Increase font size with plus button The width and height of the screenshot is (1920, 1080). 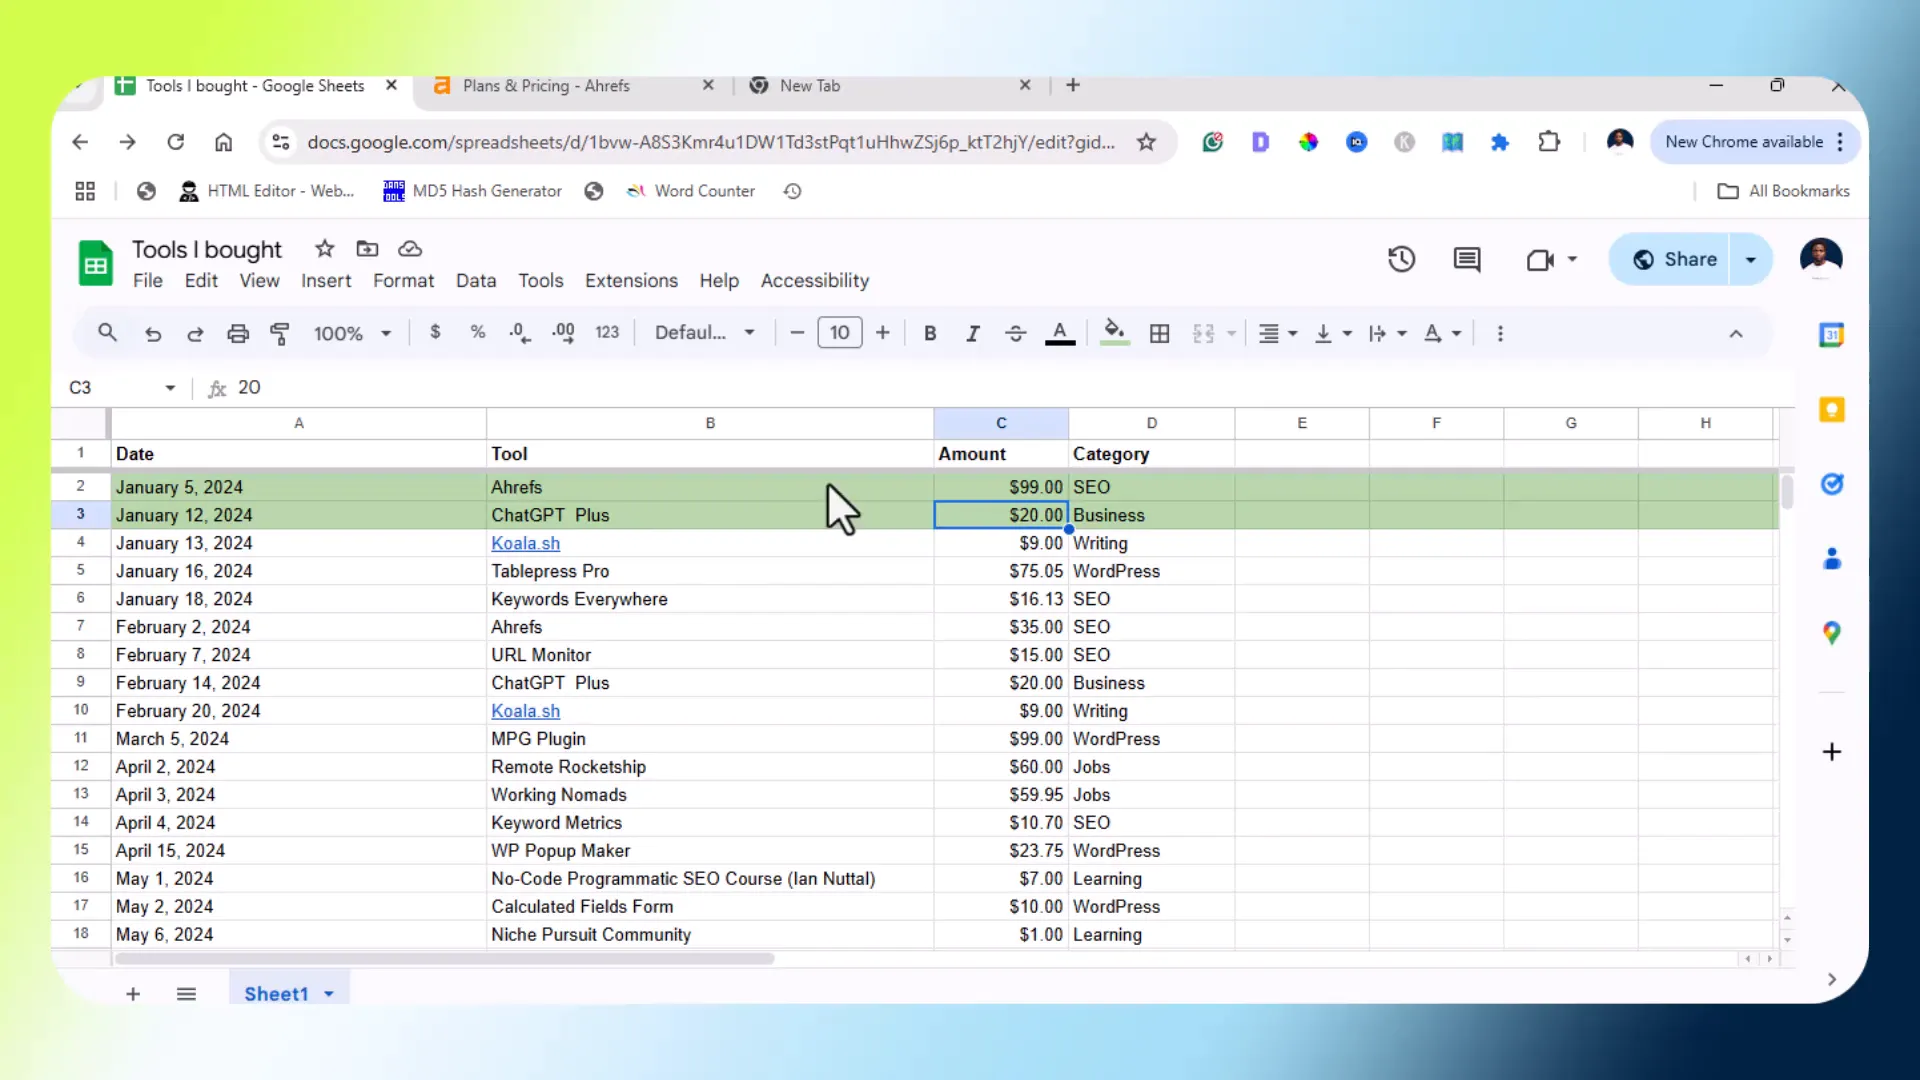pyautogui.click(x=882, y=333)
